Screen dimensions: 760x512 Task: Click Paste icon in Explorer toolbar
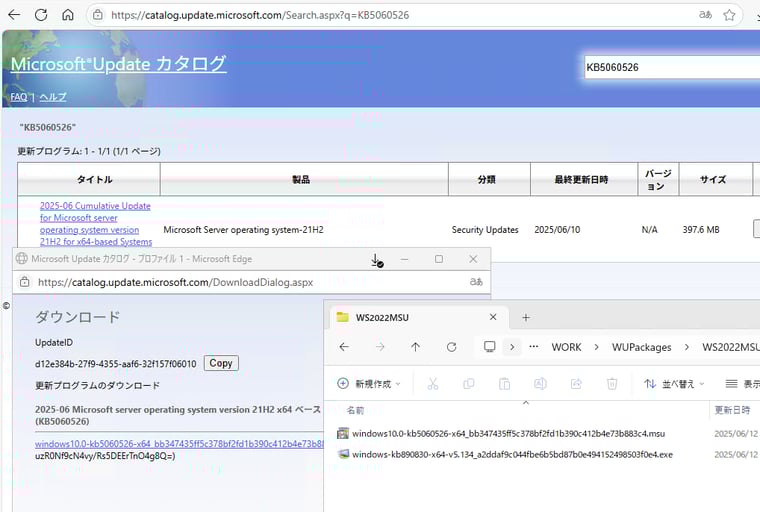[x=505, y=384]
